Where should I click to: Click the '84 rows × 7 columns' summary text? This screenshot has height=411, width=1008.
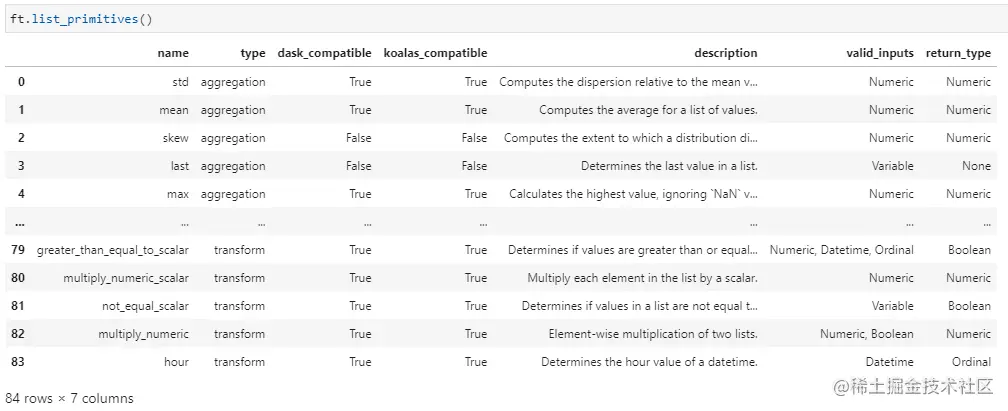pyautogui.click(x=69, y=398)
